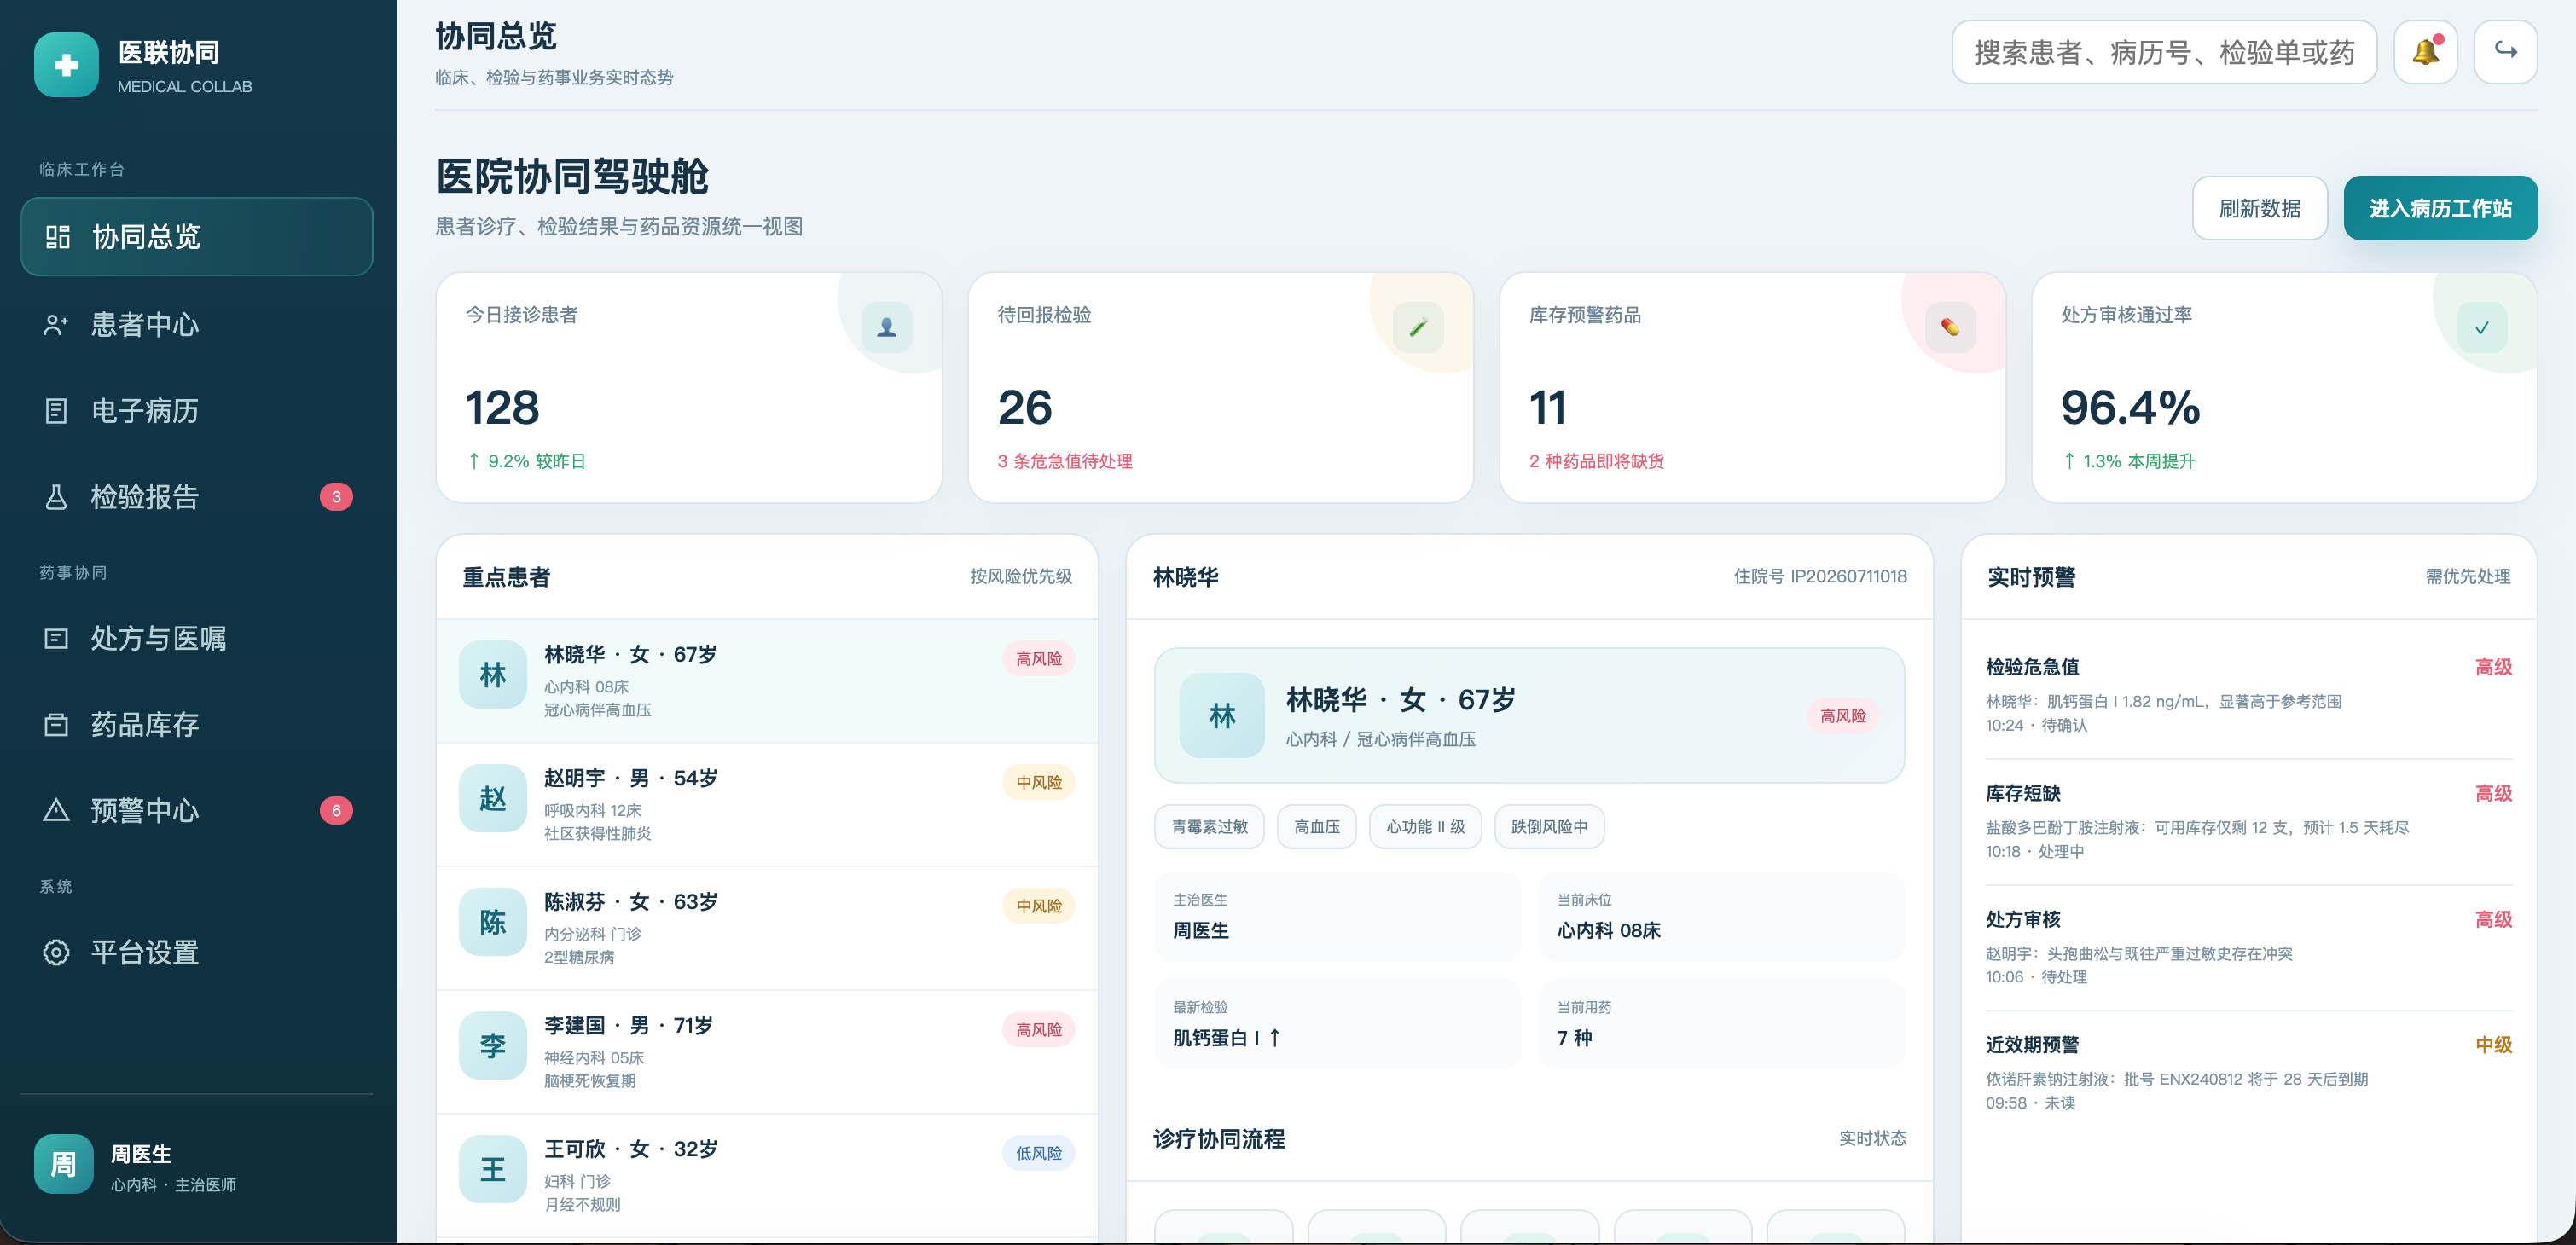Click the checkmark icon on 处方审核通过率 card
The height and width of the screenshot is (1245, 2576).
coord(2482,327)
